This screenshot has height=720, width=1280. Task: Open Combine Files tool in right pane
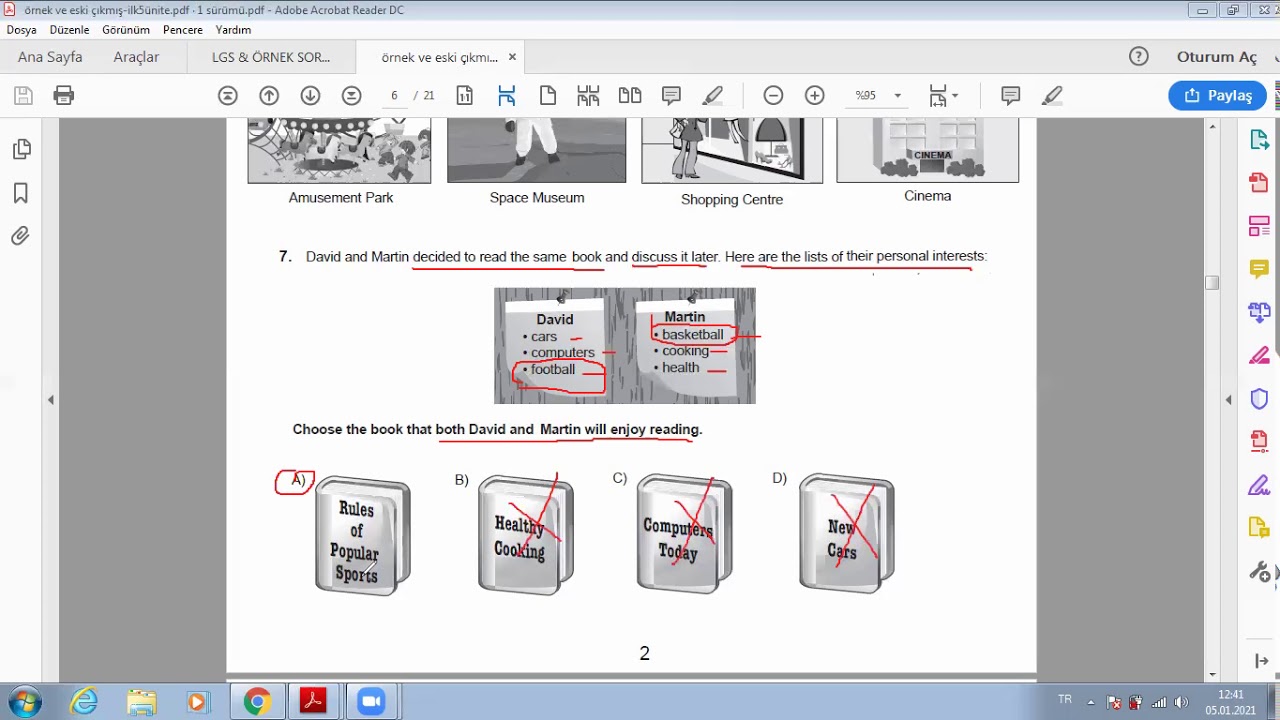coord(1259,312)
